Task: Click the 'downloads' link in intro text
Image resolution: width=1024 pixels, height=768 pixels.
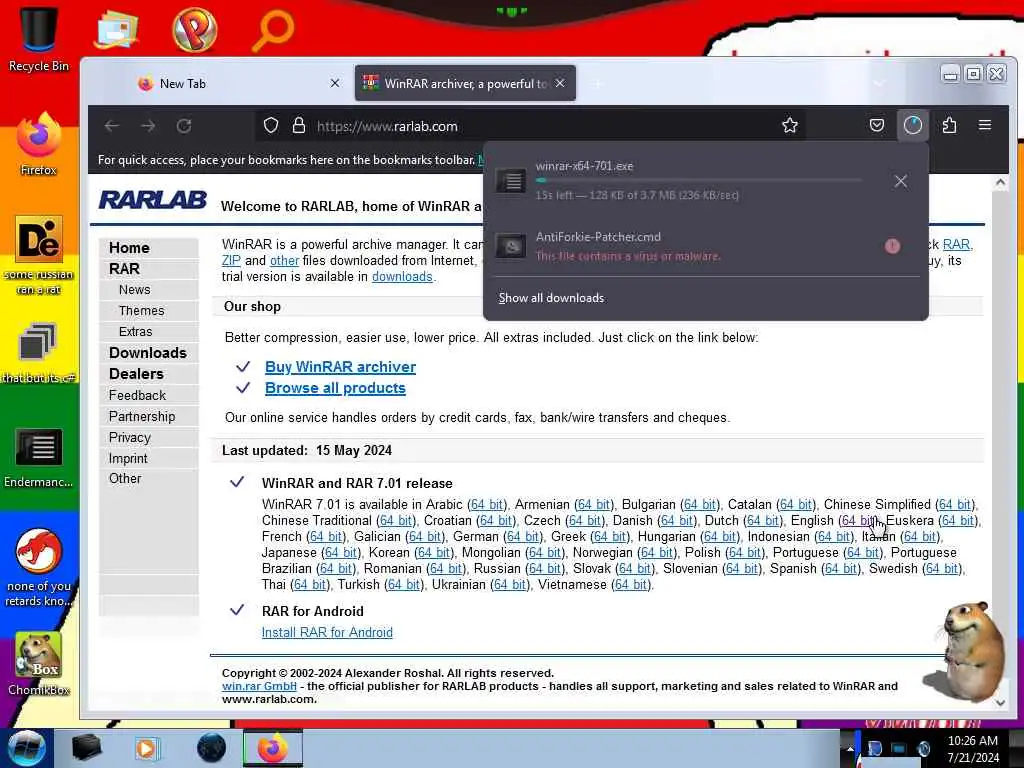Action: click(x=402, y=276)
